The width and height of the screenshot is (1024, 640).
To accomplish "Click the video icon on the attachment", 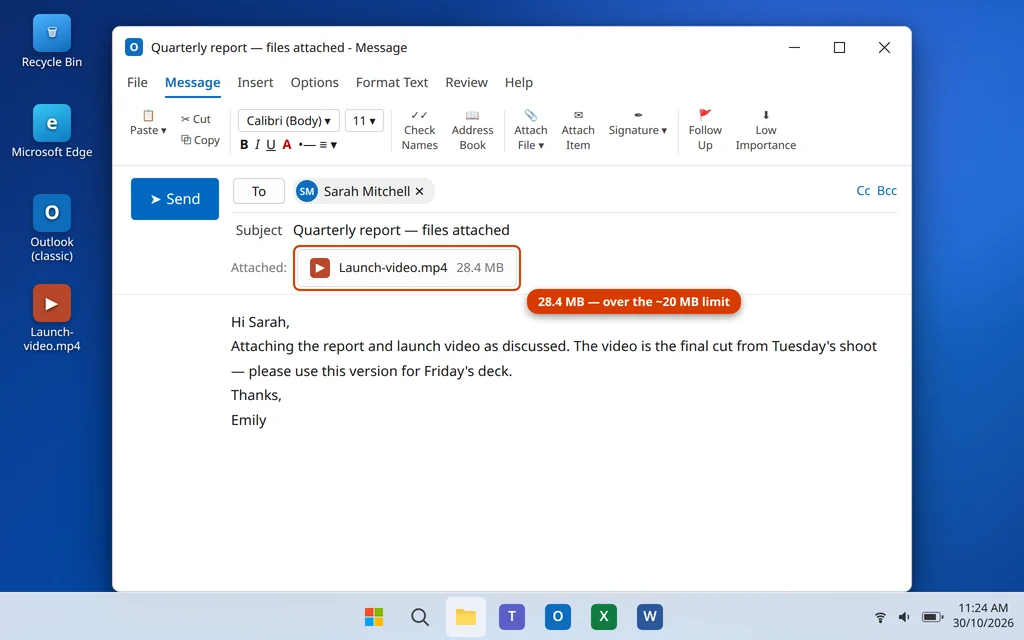I will (x=320, y=268).
